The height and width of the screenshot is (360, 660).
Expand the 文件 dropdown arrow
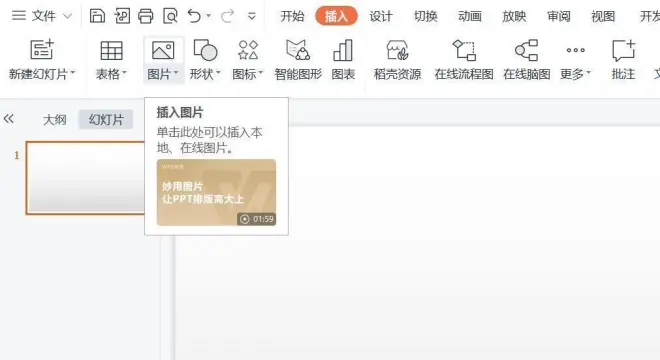coord(67,16)
